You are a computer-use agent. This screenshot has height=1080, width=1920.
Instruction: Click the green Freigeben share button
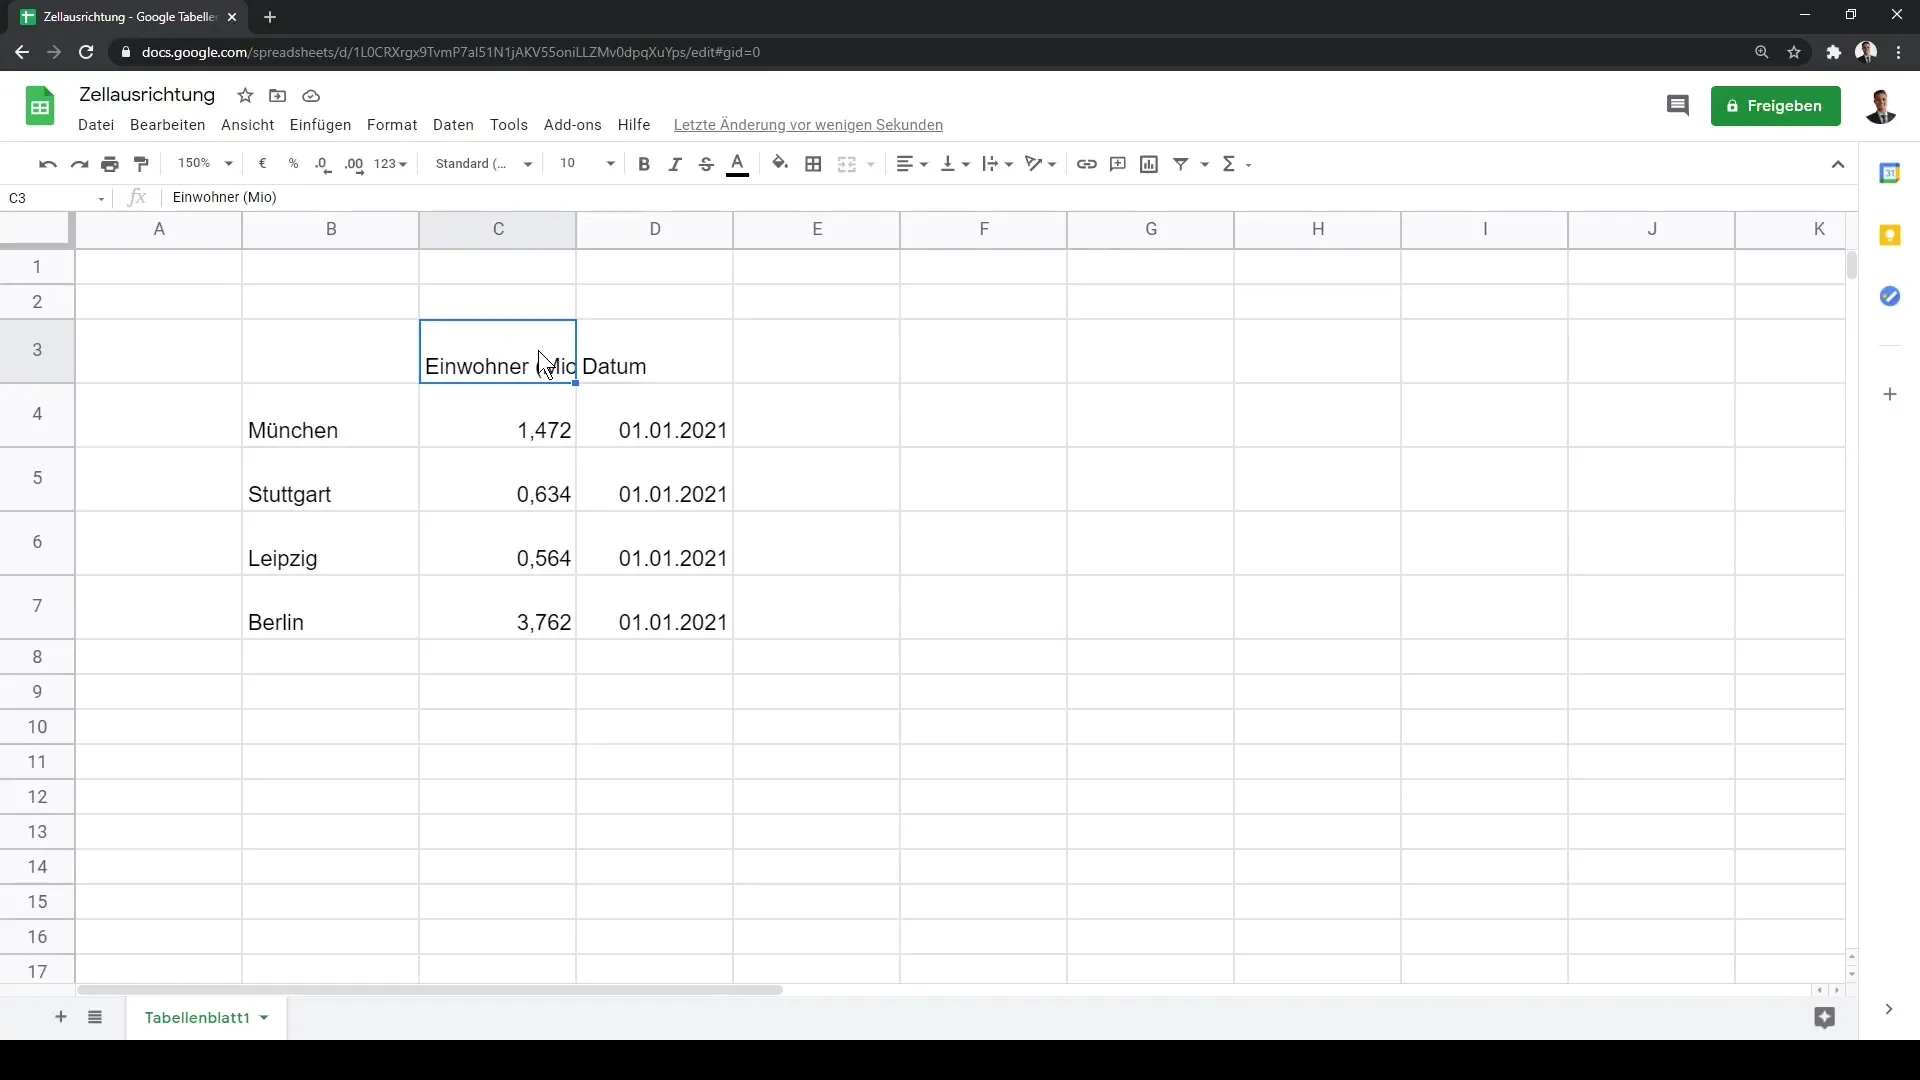click(x=1776, y=106)
